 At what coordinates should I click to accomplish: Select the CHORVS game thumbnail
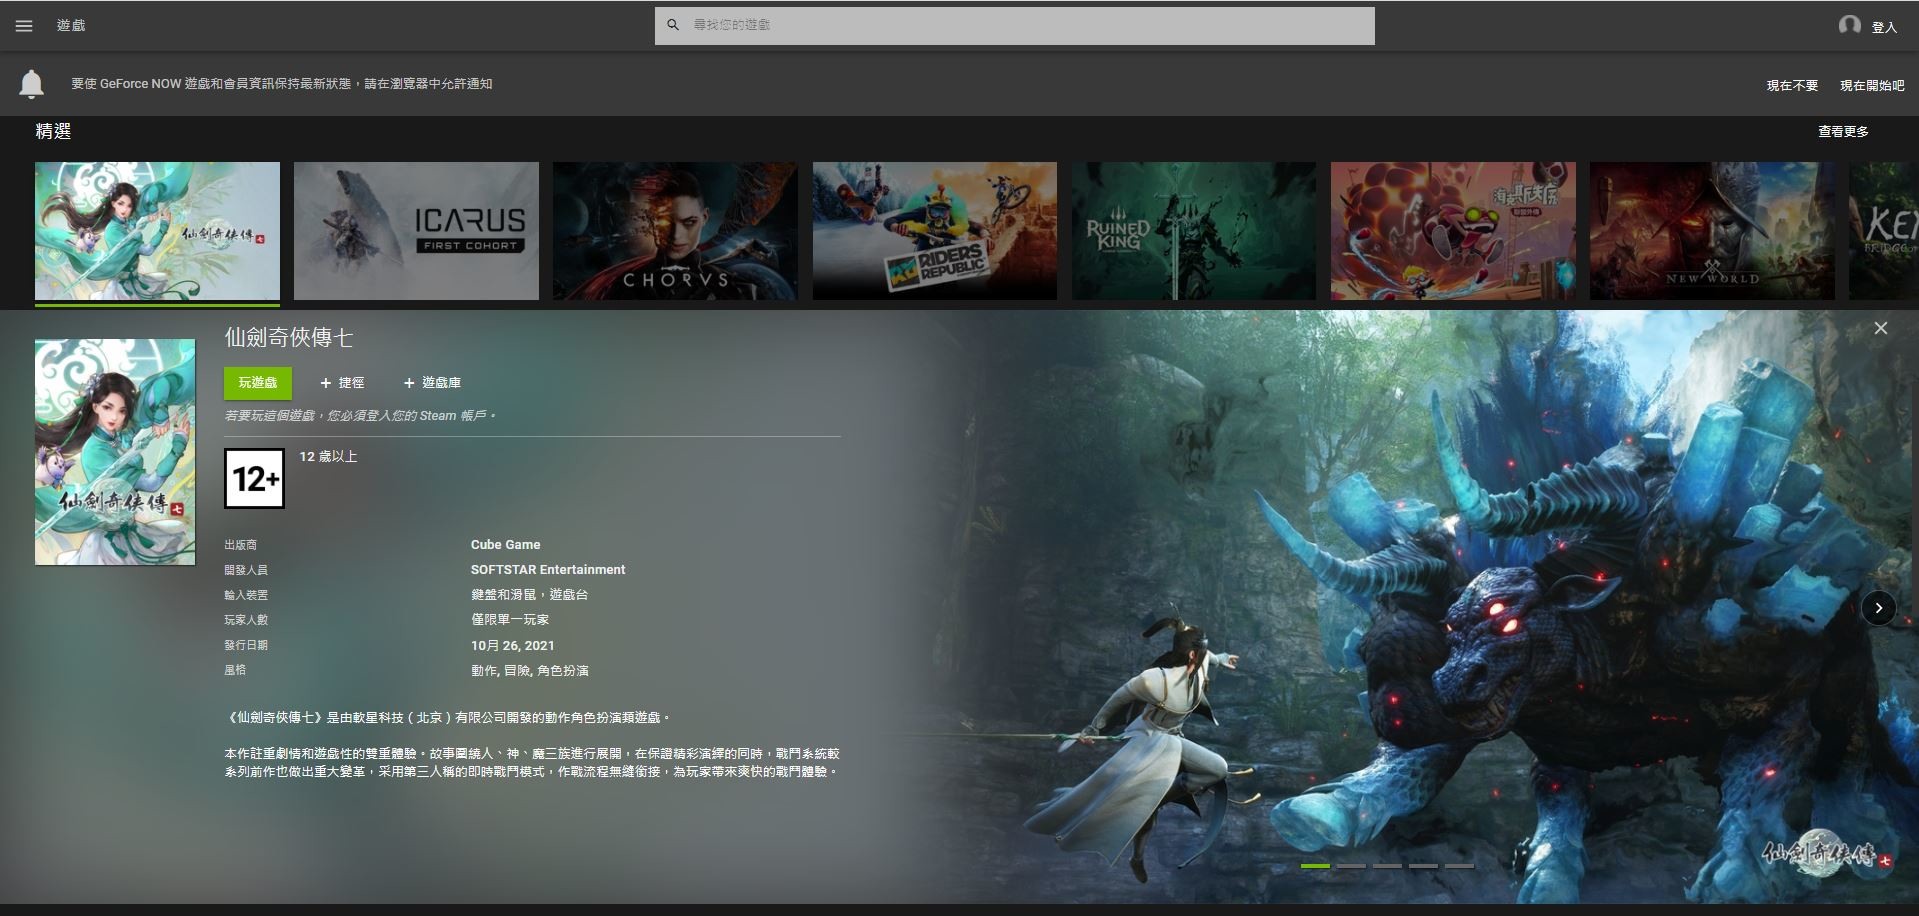675,231
